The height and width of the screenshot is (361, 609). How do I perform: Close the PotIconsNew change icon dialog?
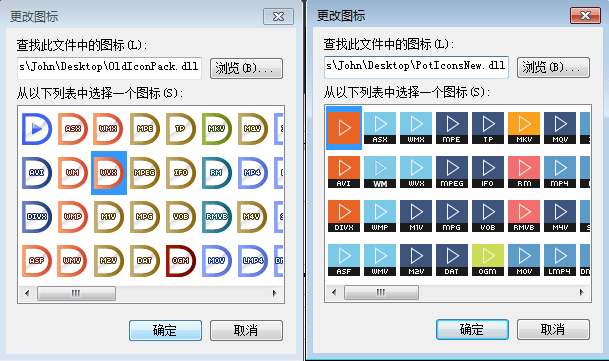[585, 16]
